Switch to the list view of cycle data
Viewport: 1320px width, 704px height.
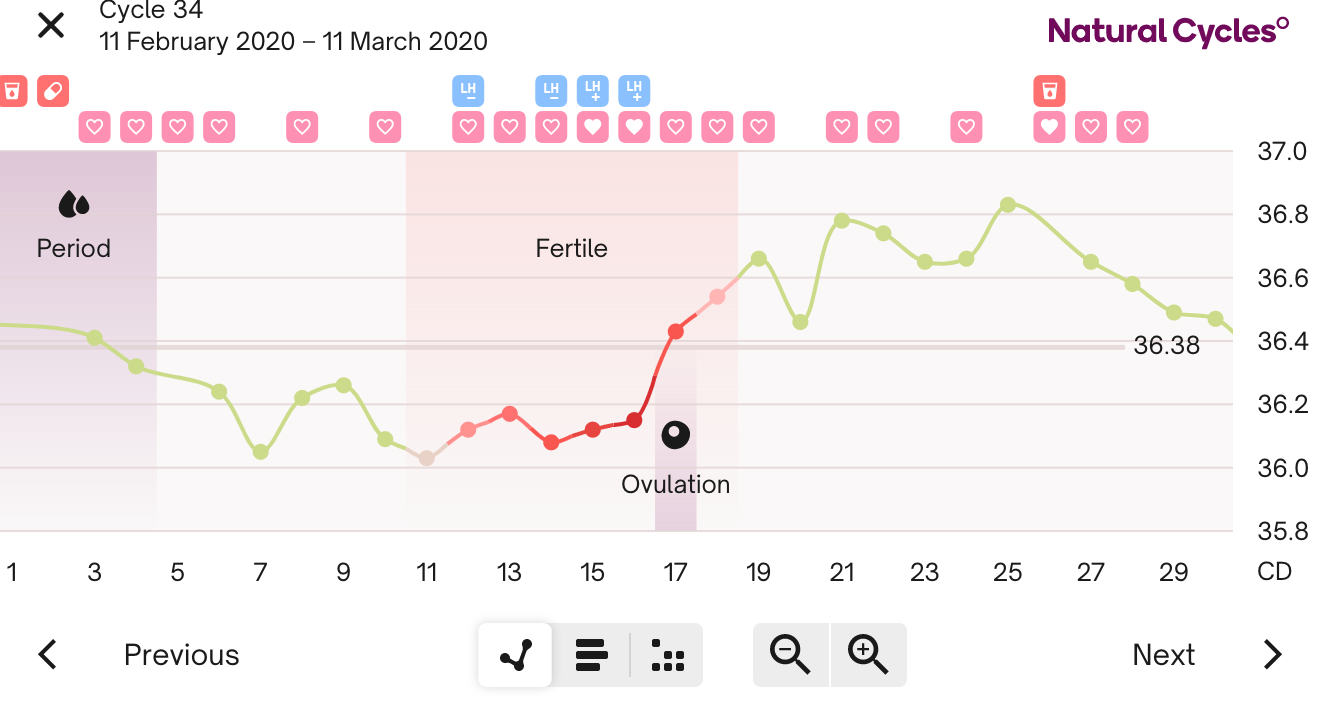592,655
